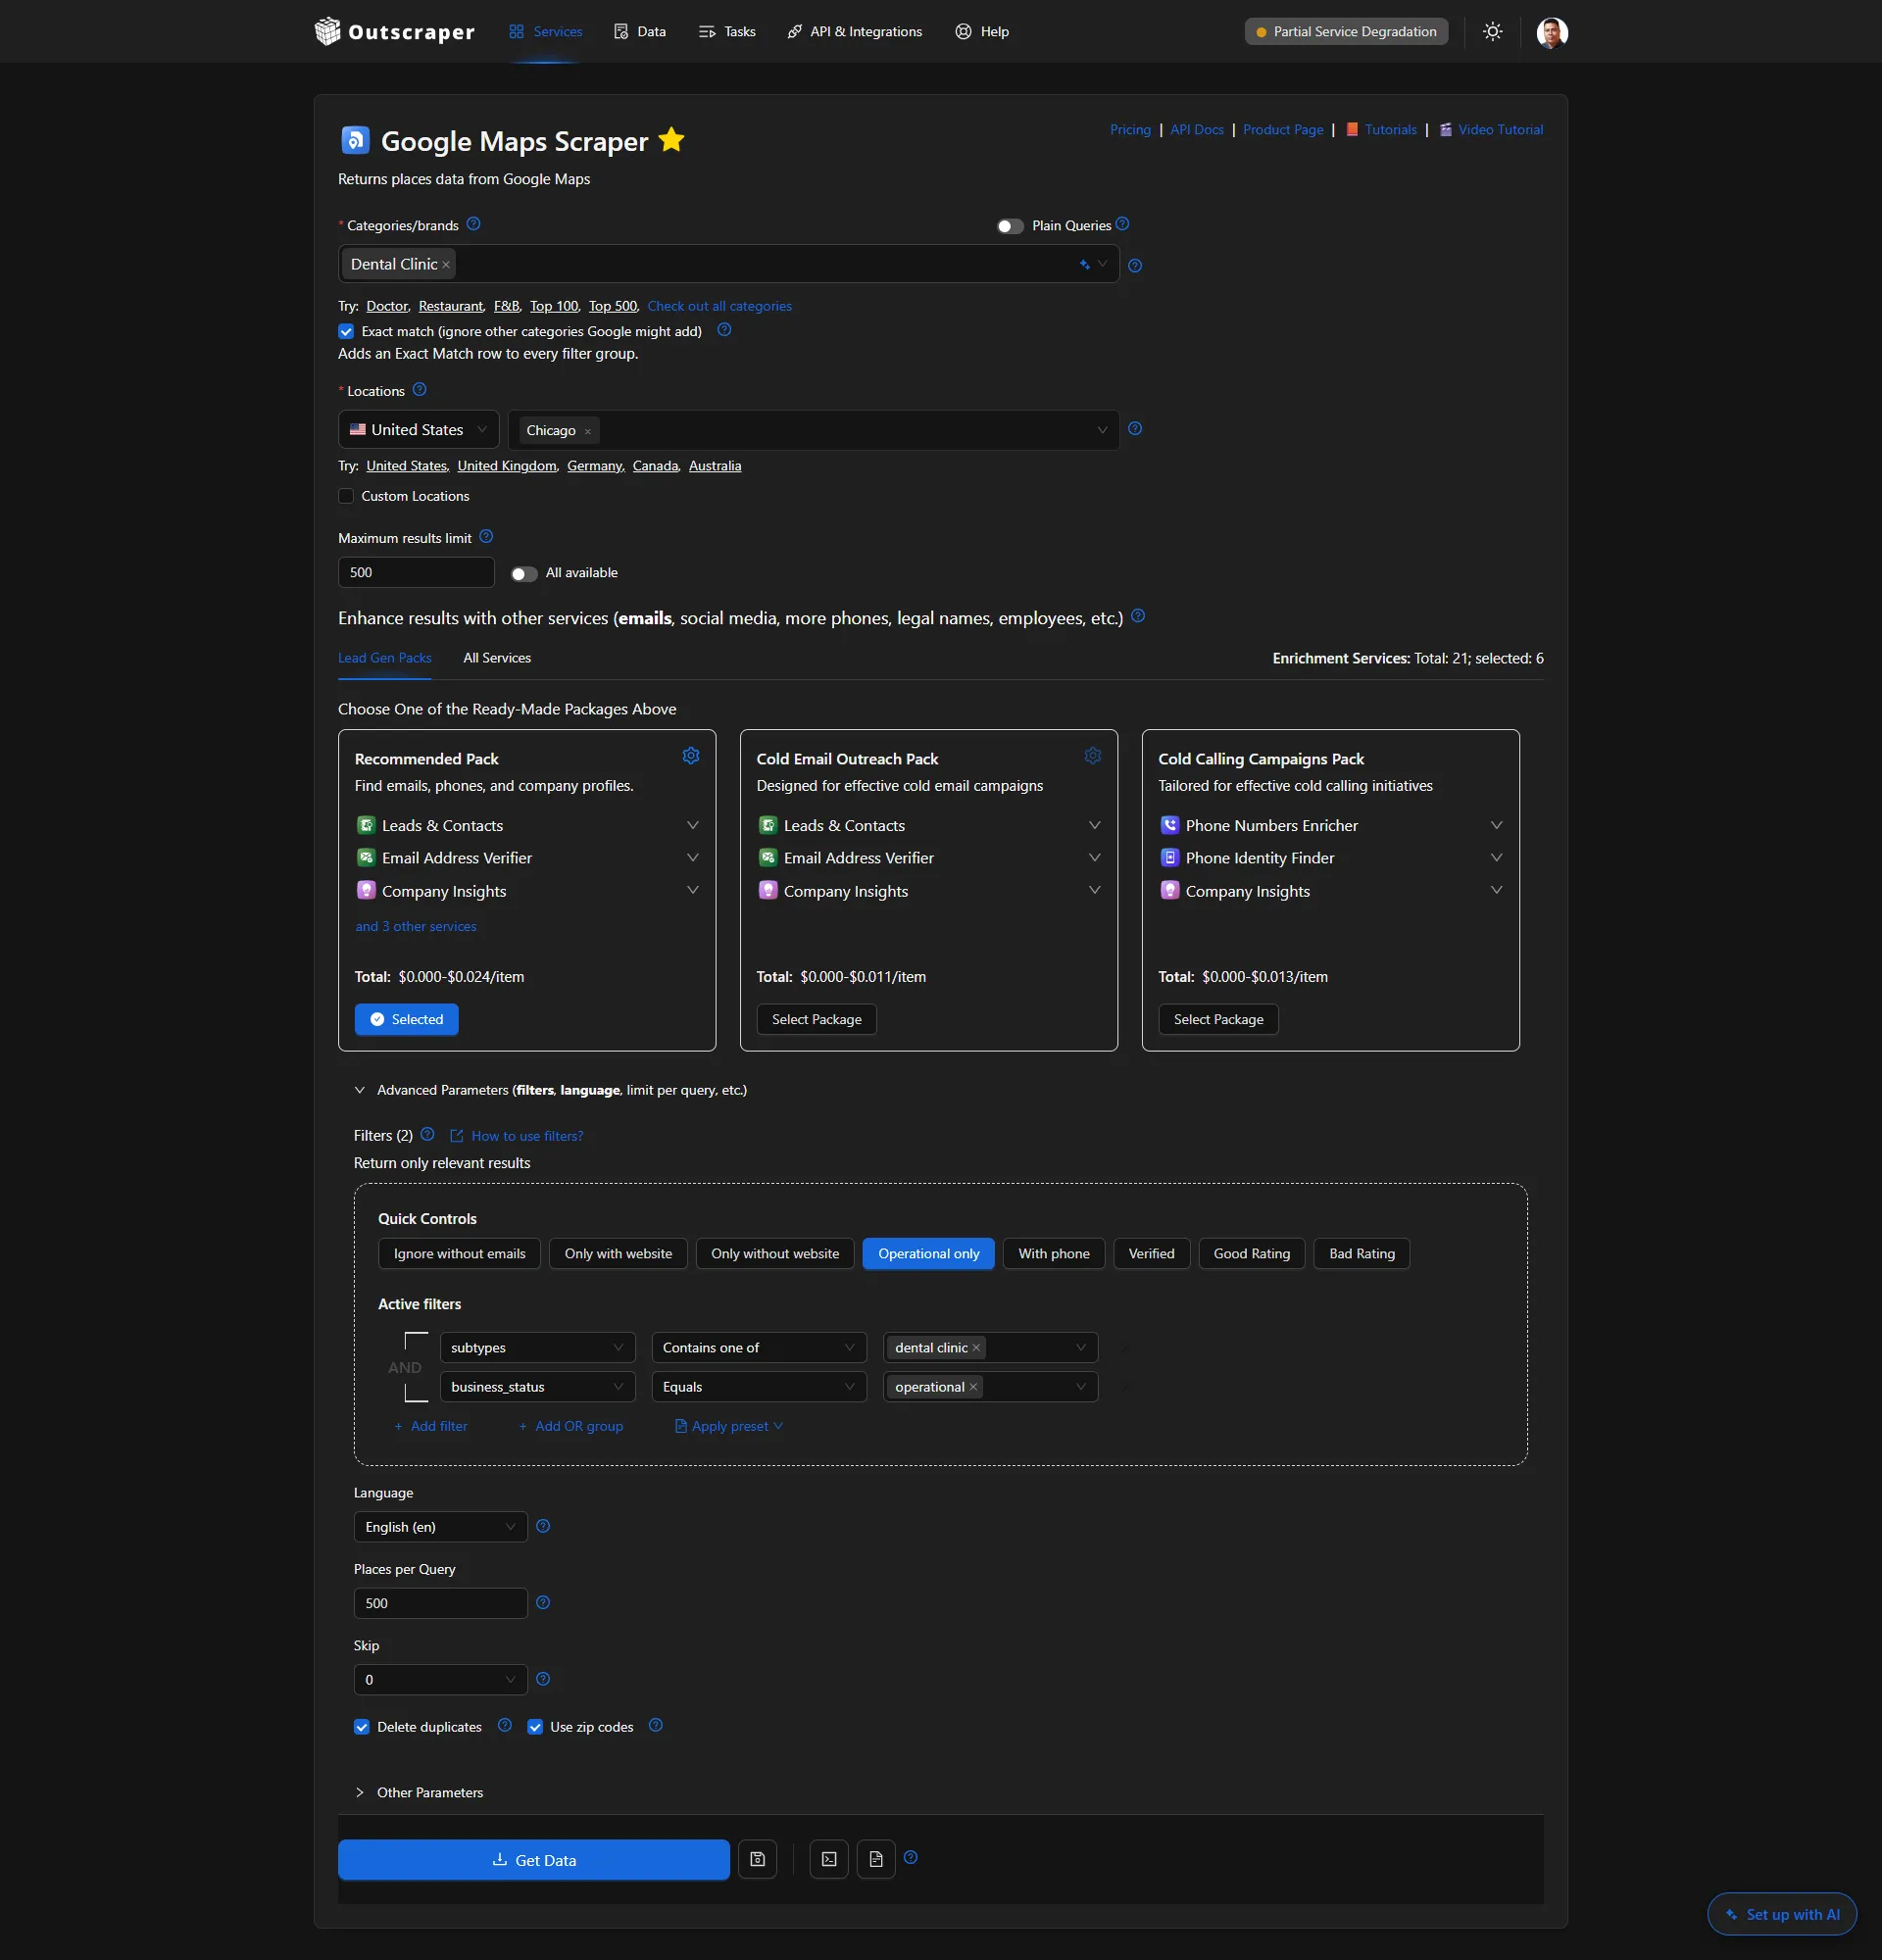1882x1960 pixels.
Task: Click the Maximum results limit input field
Action: pos(416,573)
